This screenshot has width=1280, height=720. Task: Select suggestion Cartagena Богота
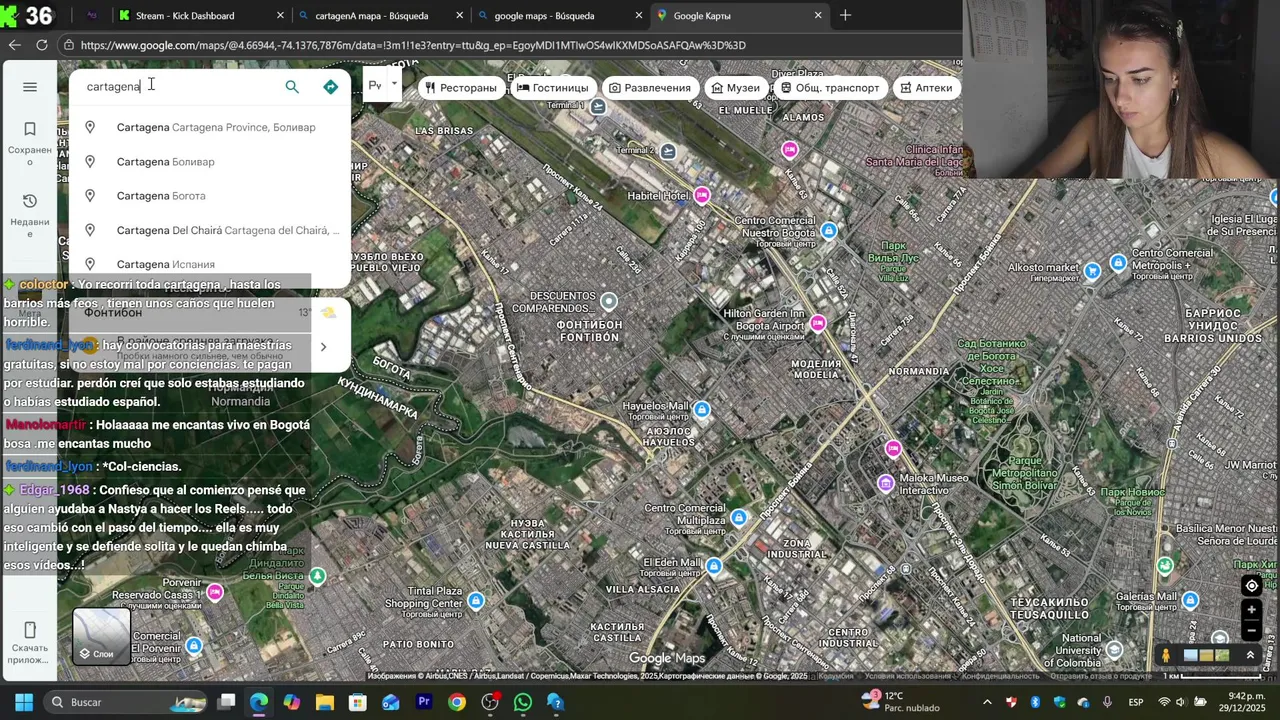click(210, 196)
